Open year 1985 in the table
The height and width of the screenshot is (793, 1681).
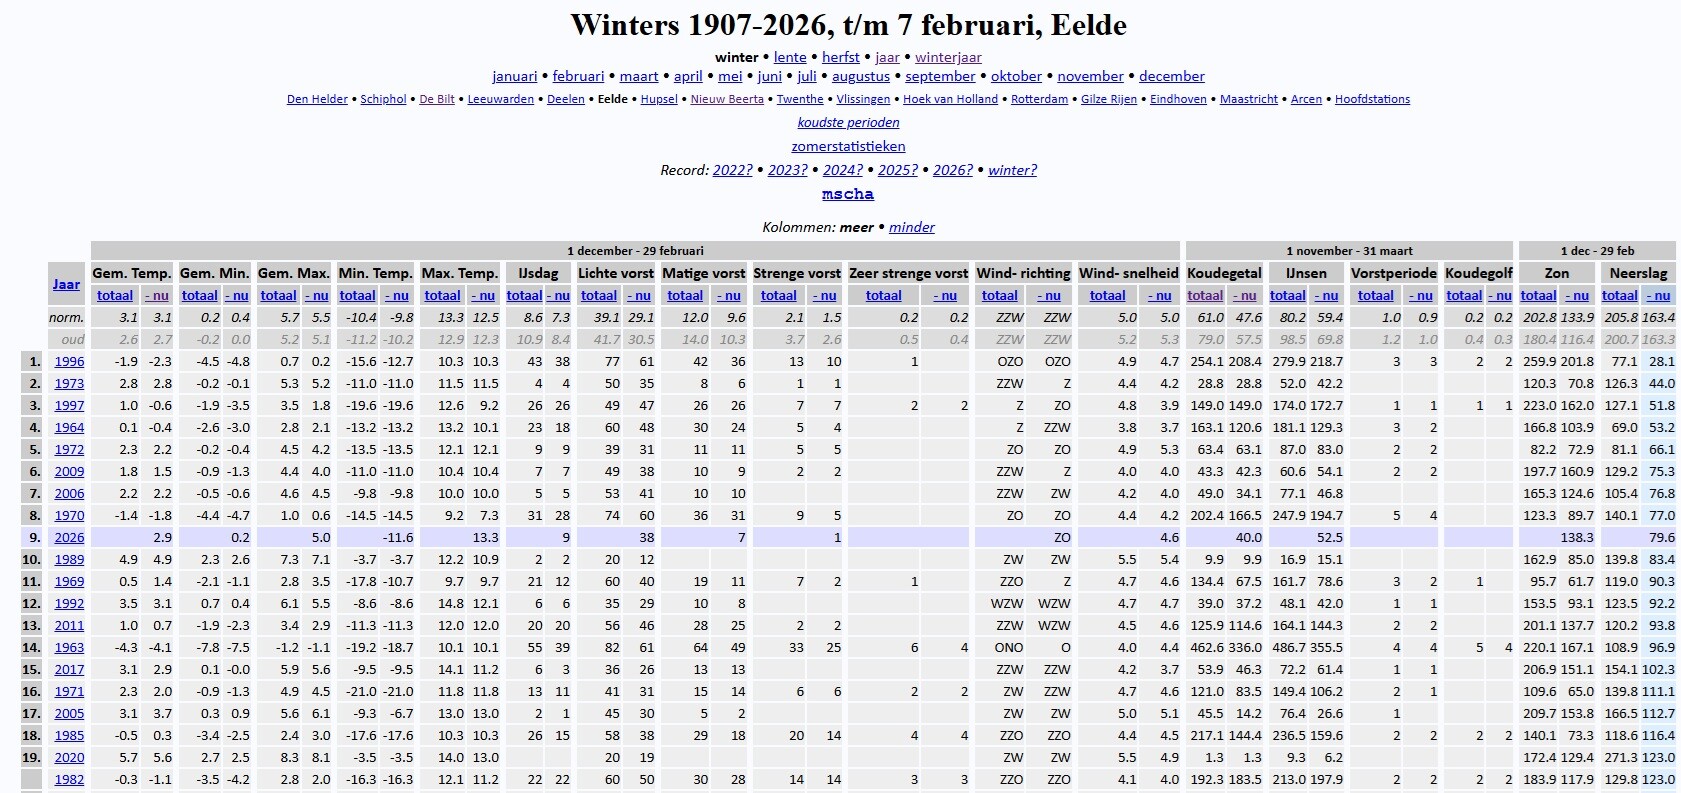tap(69, 735)
